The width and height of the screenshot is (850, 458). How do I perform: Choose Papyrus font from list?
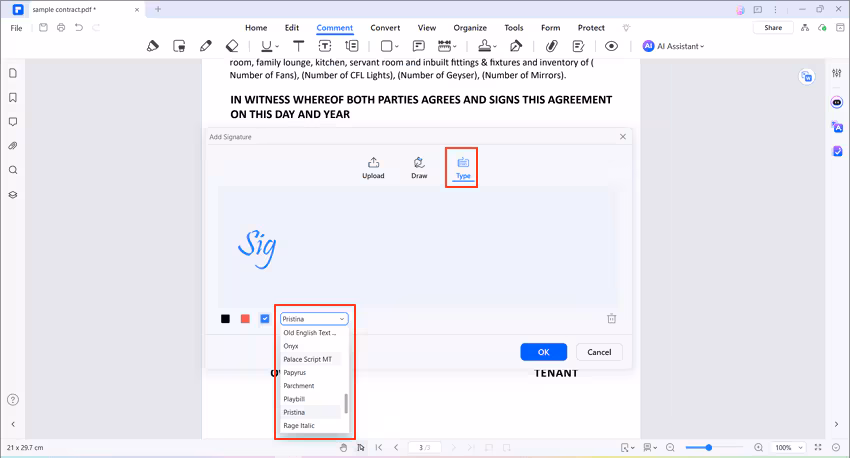point(311,372)
